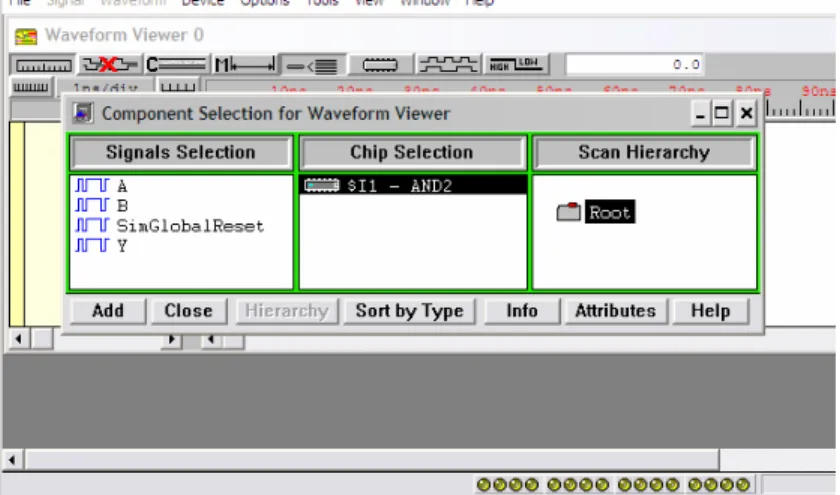Click the waveform icon beside SimGlobalReset
840x495 pixels.
(x=92, y=225)
